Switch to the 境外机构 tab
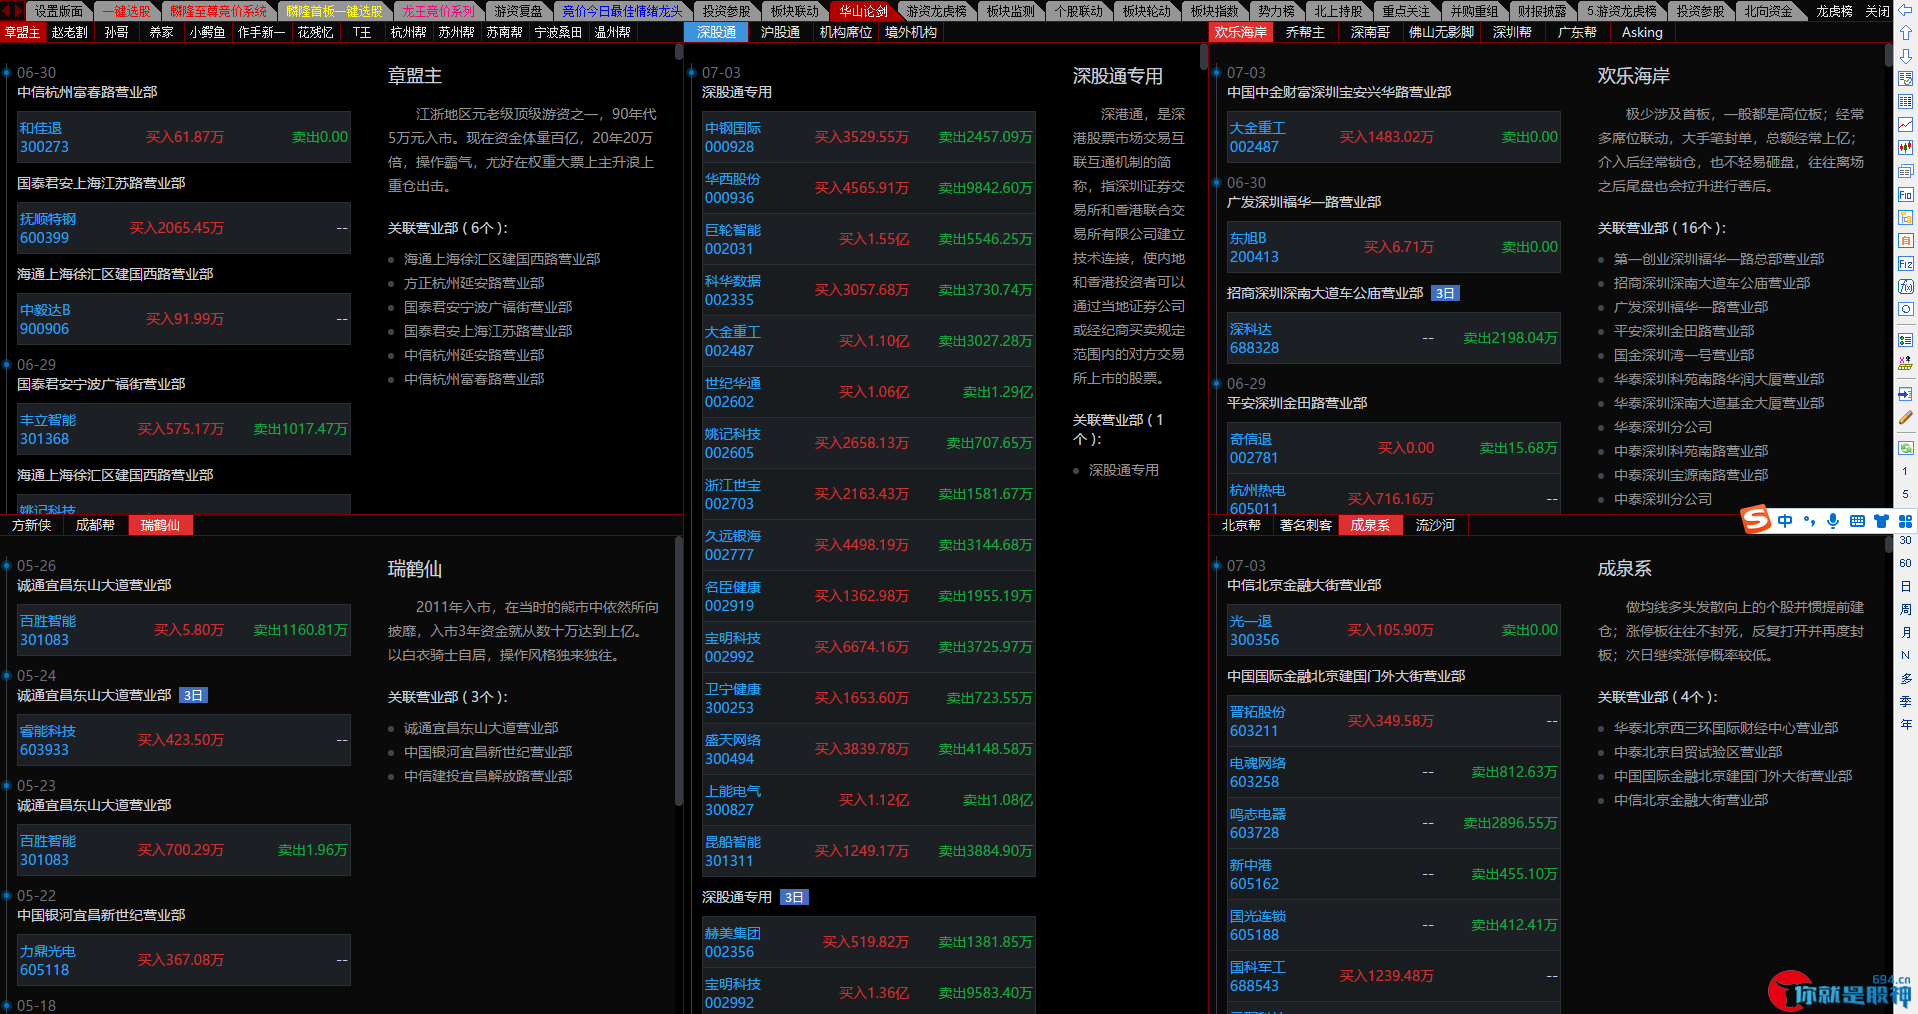This screenshot has width=1918, height=1014. coord(910,32)
